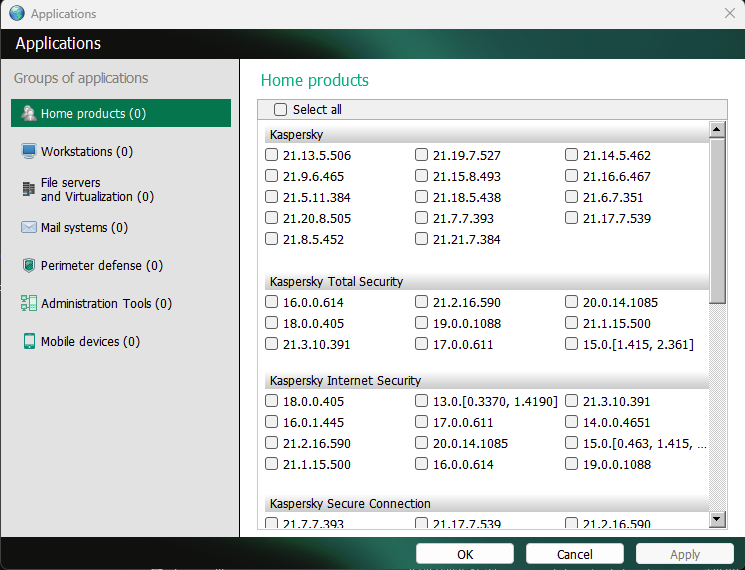The height and width of the screenshot is (570, 745).
Task: Check Kaspersky version 21.14.5.462
Action: (572, 154)
